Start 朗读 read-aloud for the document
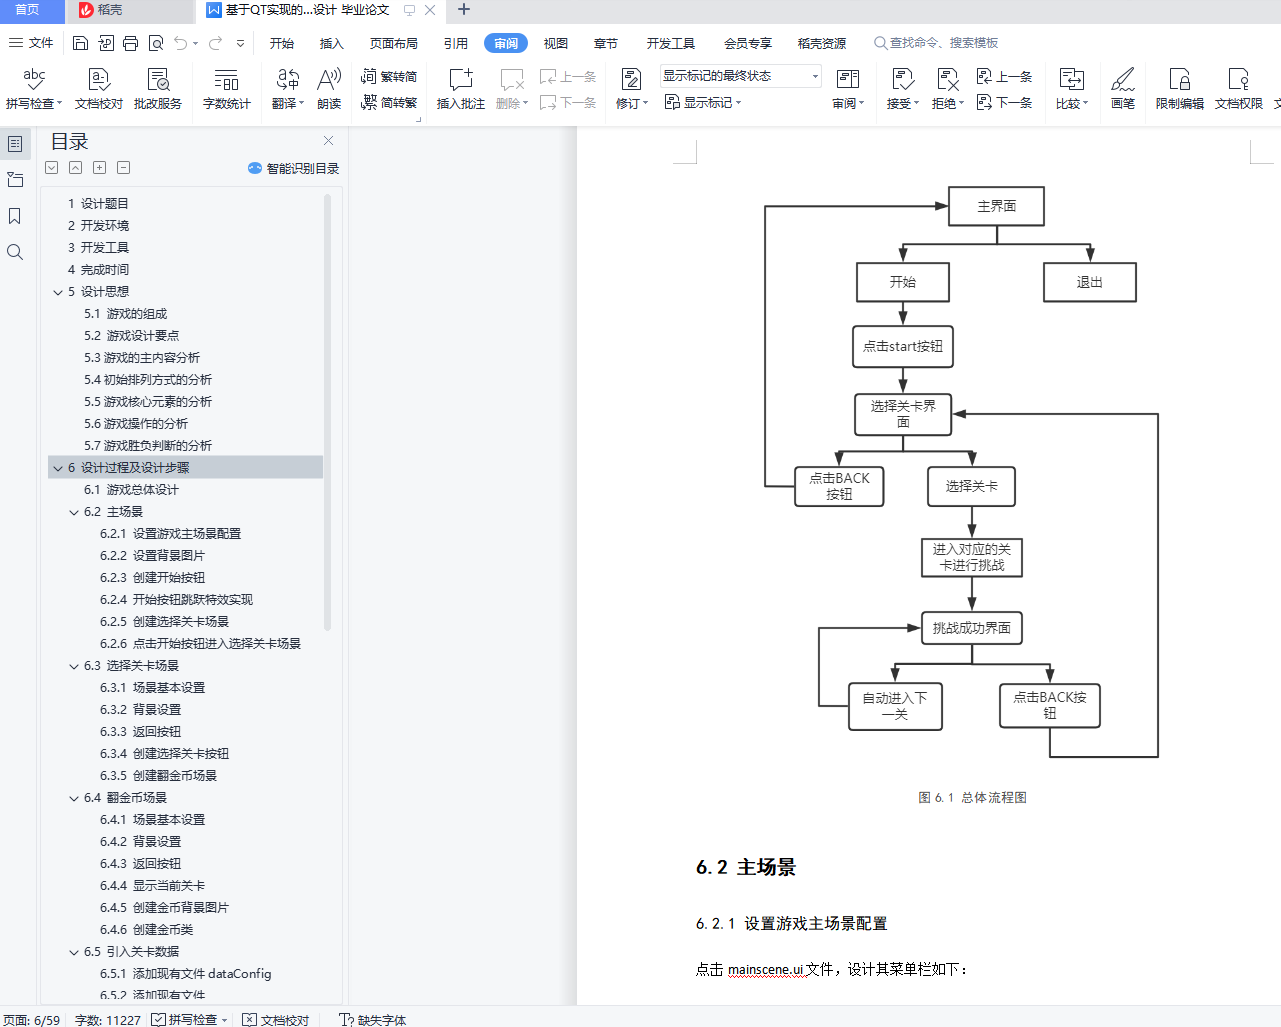 (329, 88)
